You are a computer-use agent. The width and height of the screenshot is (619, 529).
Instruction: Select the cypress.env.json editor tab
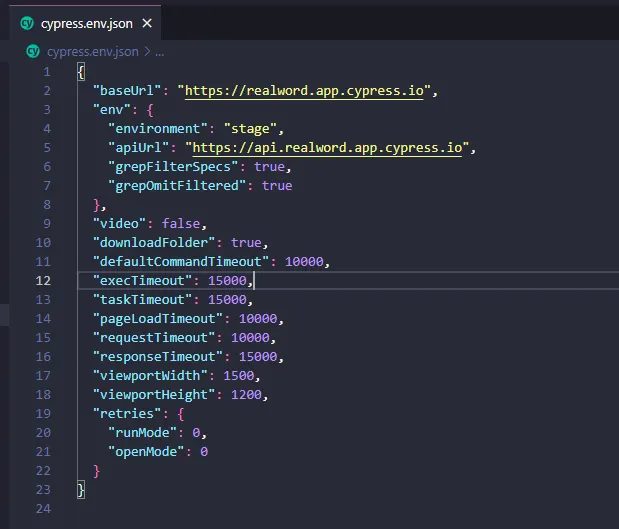click(x=85, y=23)
